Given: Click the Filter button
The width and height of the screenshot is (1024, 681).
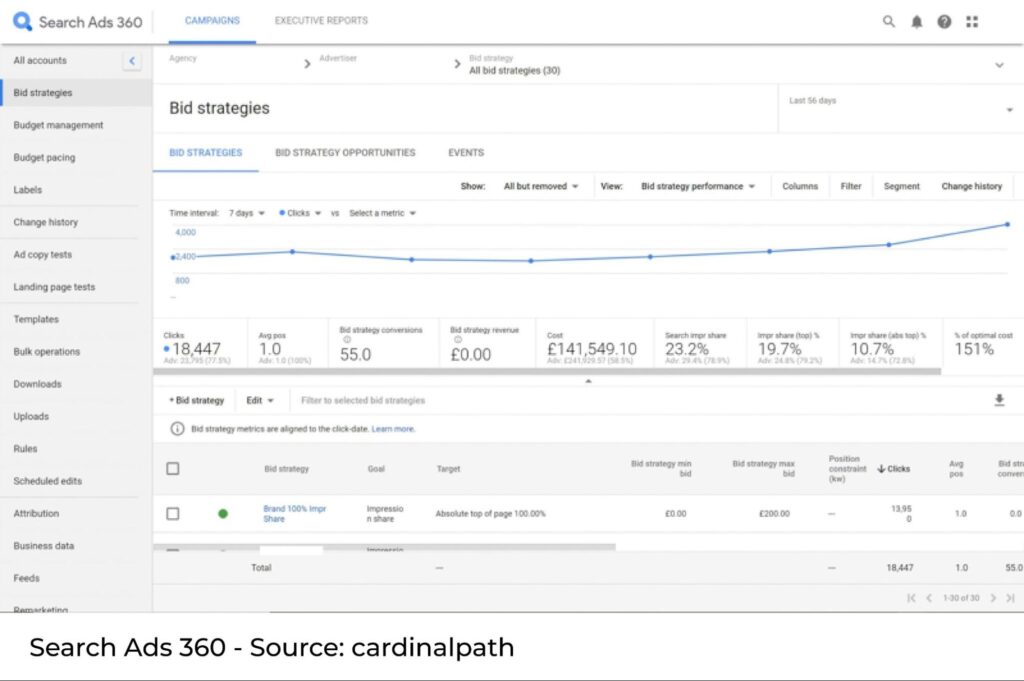Looking at the screenshot, I should (x=851, y=186).
